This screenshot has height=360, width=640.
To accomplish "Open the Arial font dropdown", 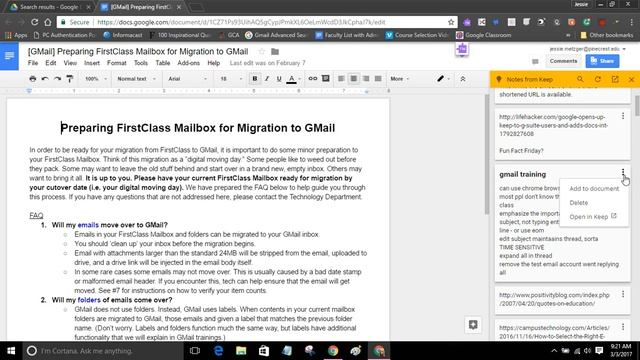I will pos(187,79).
